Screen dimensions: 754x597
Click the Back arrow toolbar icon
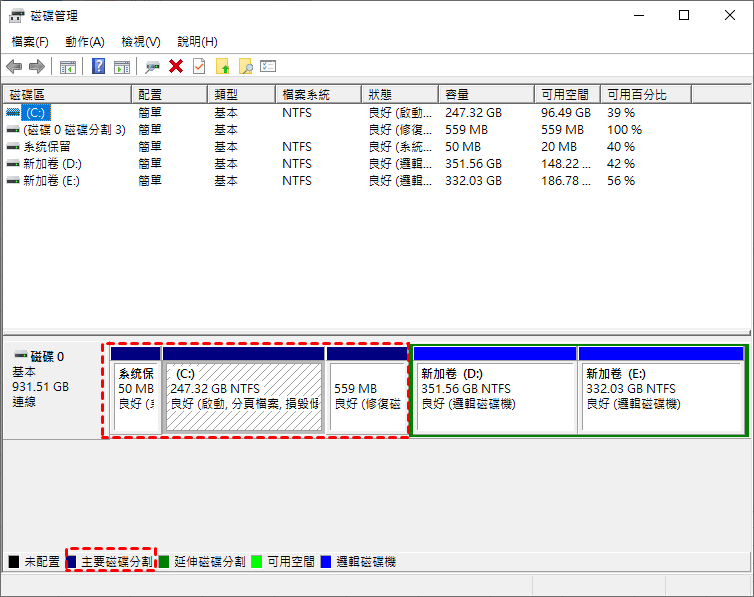[x=14, y=66]
